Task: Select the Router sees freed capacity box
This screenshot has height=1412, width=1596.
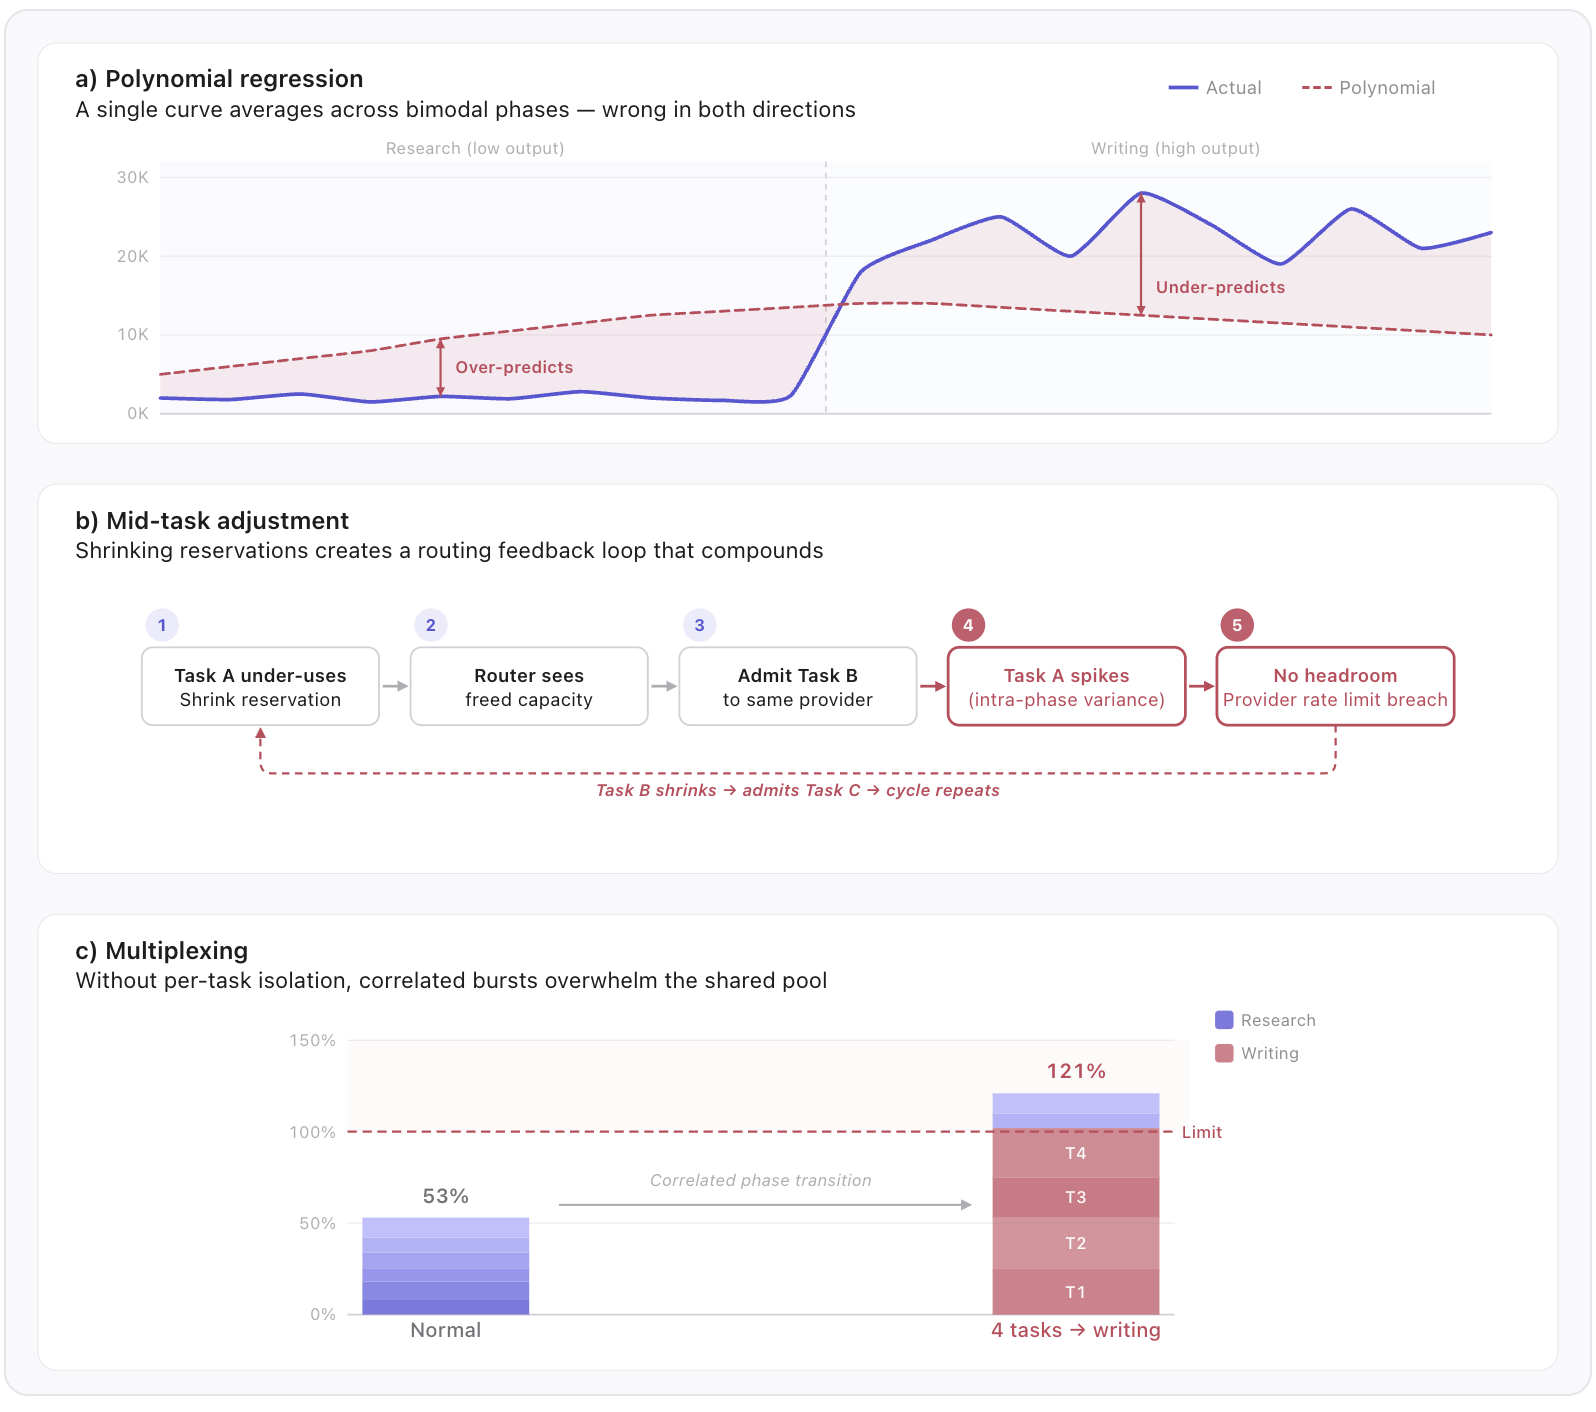Action: tap(529, 687)
